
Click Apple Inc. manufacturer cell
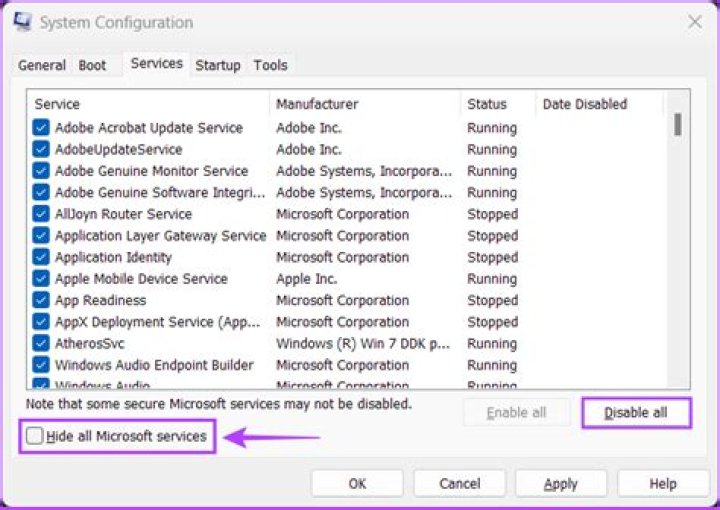(x=307, y=279)
